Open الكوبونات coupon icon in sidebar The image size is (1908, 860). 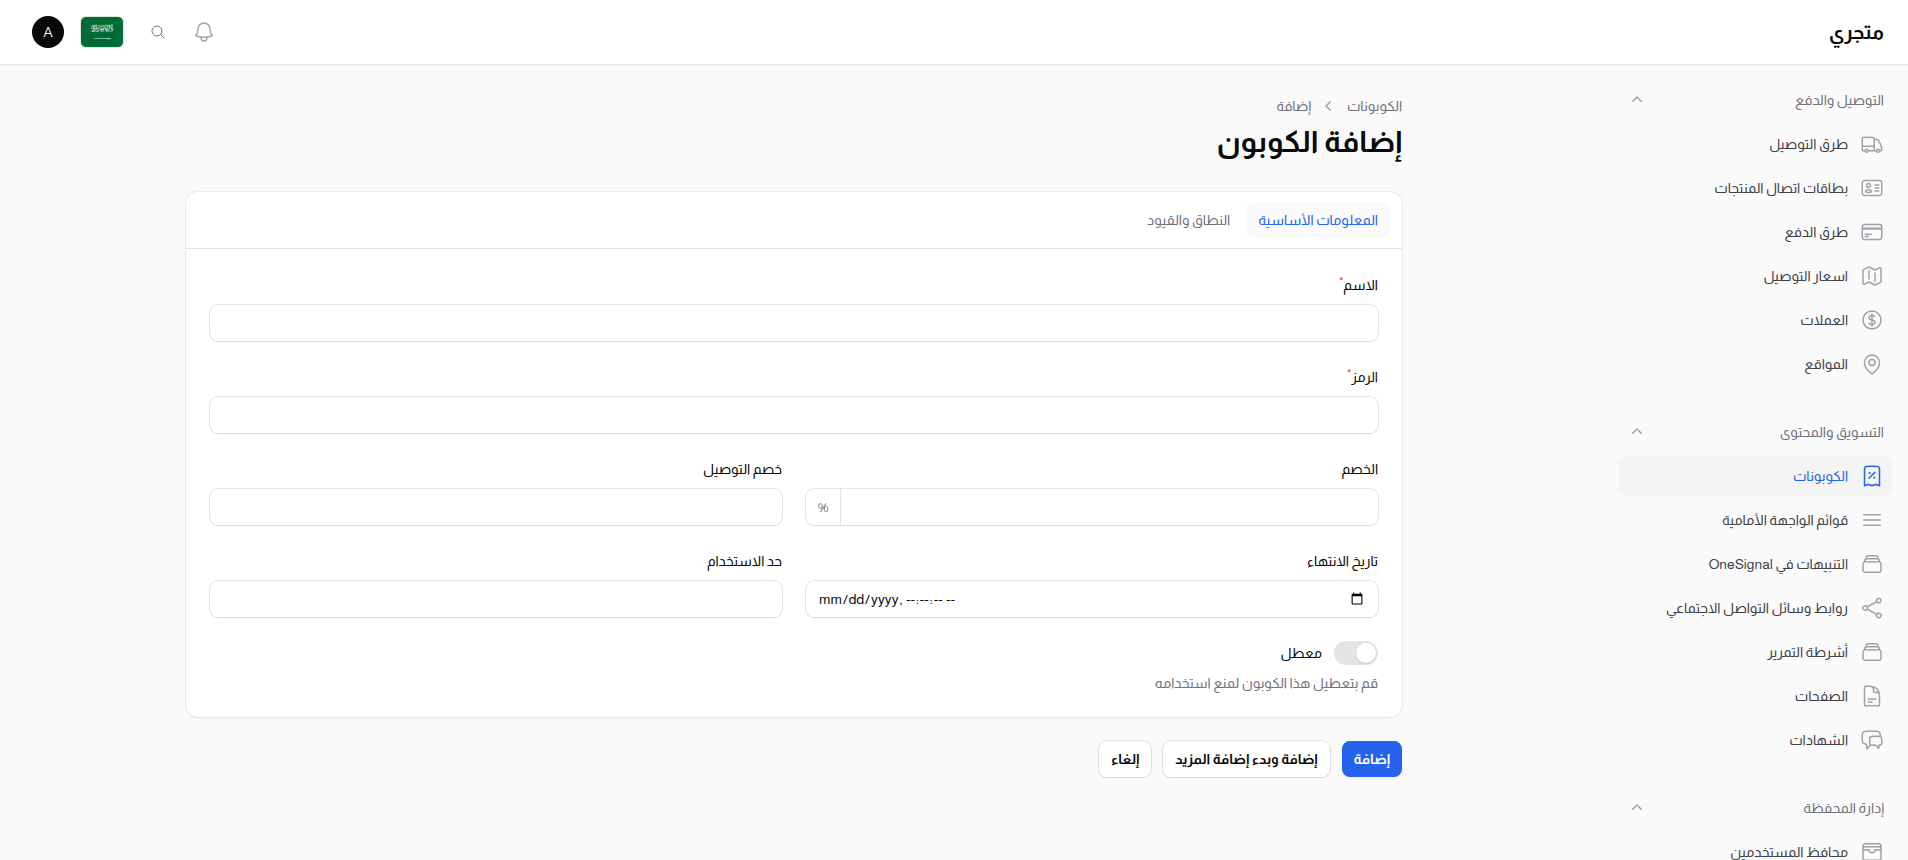pos(1872,476)
